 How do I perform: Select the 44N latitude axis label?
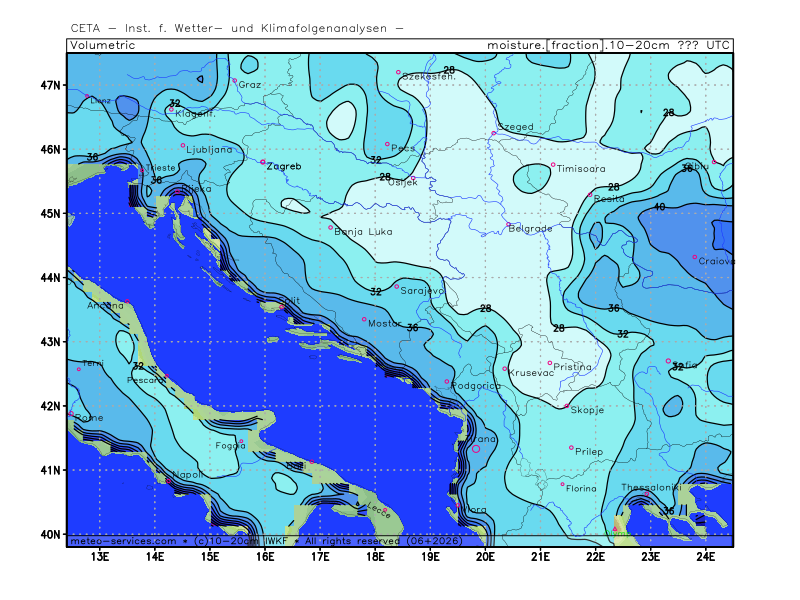pos(51,277)
